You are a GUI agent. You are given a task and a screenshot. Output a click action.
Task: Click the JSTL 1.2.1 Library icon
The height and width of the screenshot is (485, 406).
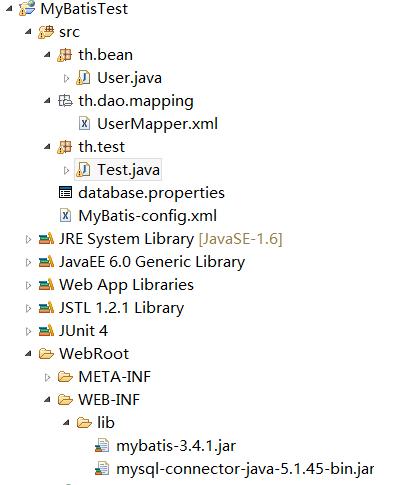pos(46,308)
